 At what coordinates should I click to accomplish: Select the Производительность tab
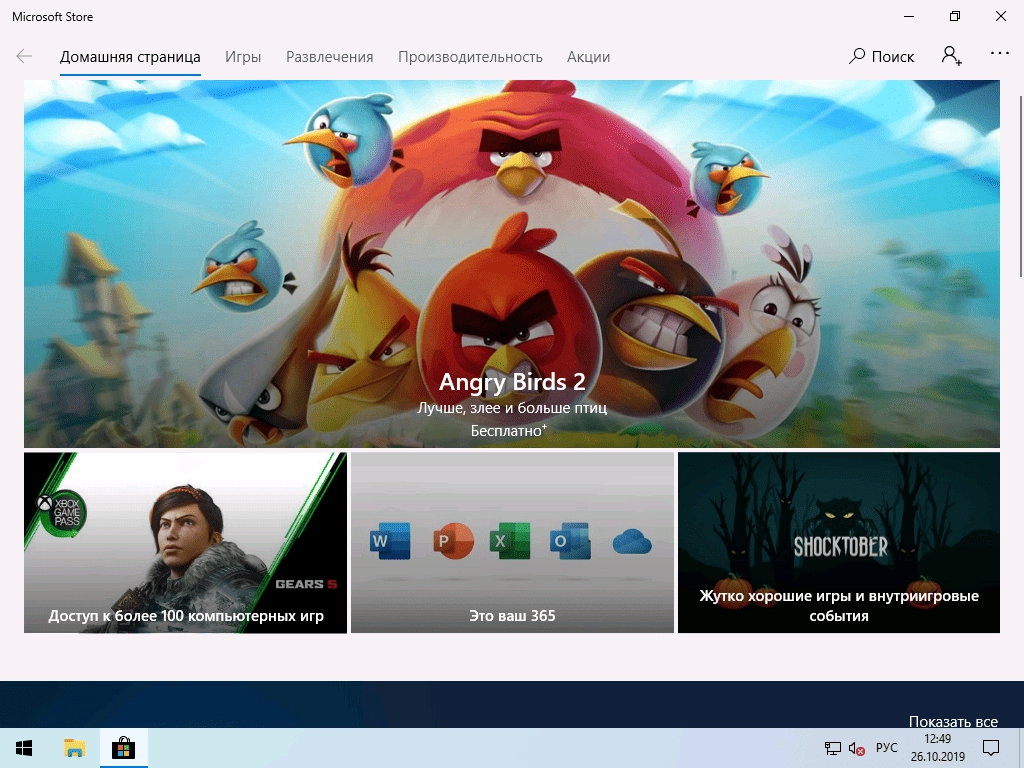[x=470, y=57]
